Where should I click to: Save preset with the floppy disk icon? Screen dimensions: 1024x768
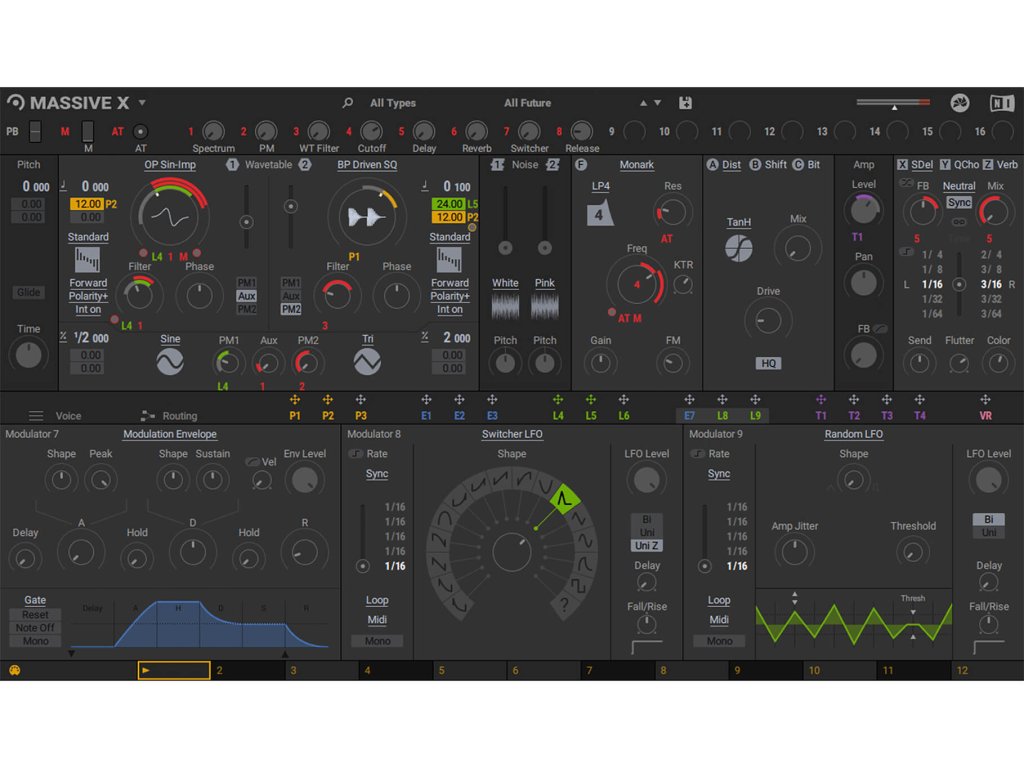685,103
